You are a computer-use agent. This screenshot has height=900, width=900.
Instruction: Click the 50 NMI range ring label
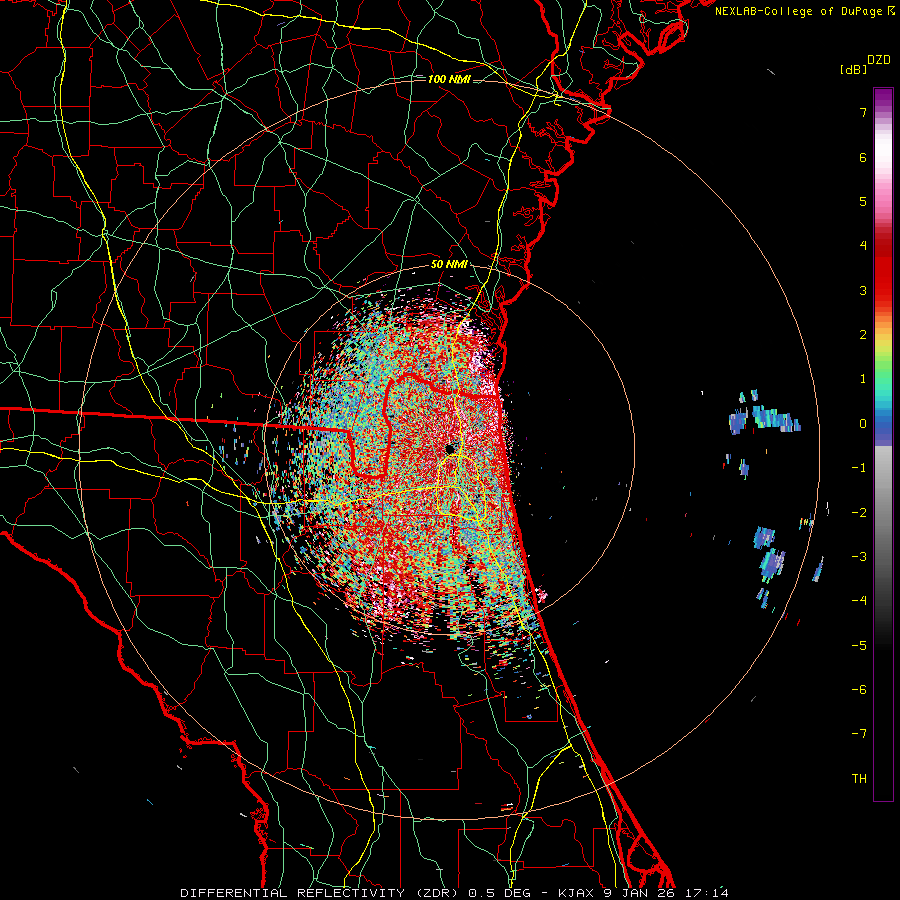(x=449, y=265)
